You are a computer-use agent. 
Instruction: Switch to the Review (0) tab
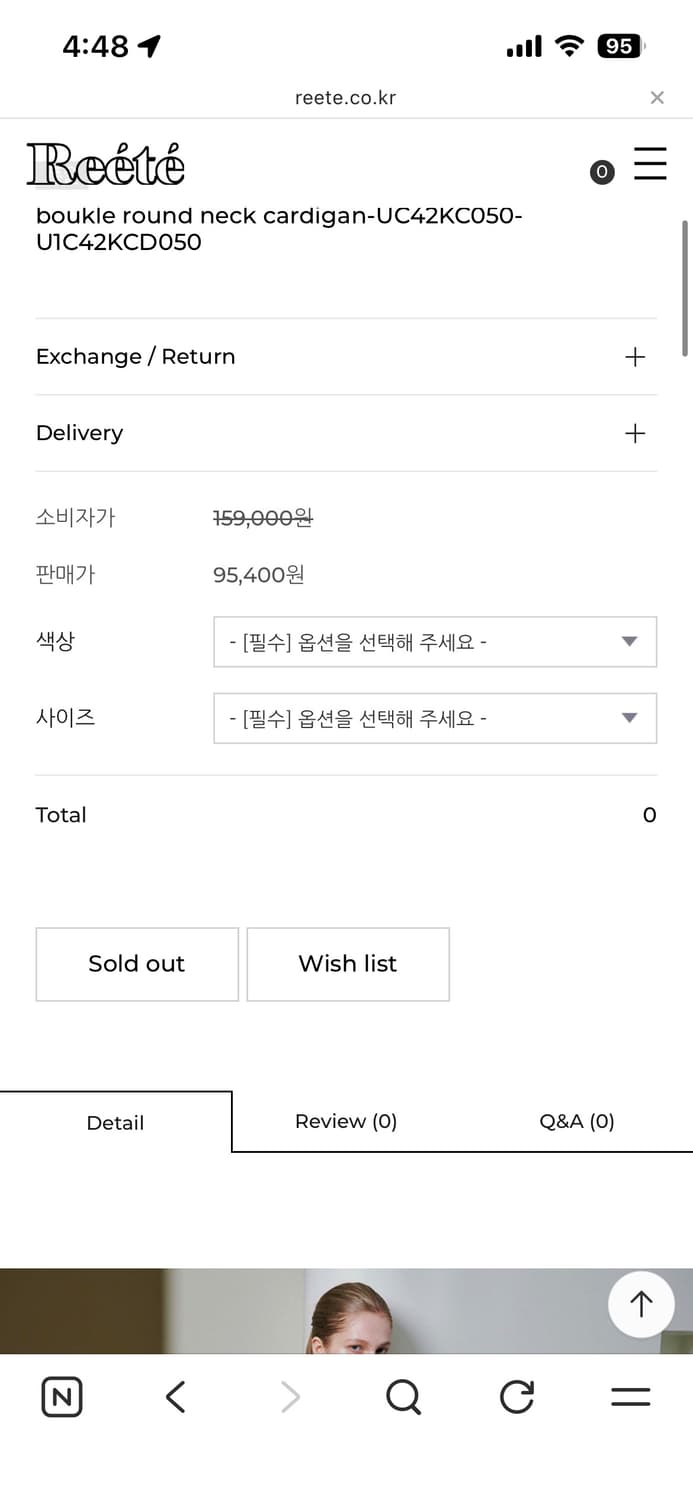(346, 1121)
